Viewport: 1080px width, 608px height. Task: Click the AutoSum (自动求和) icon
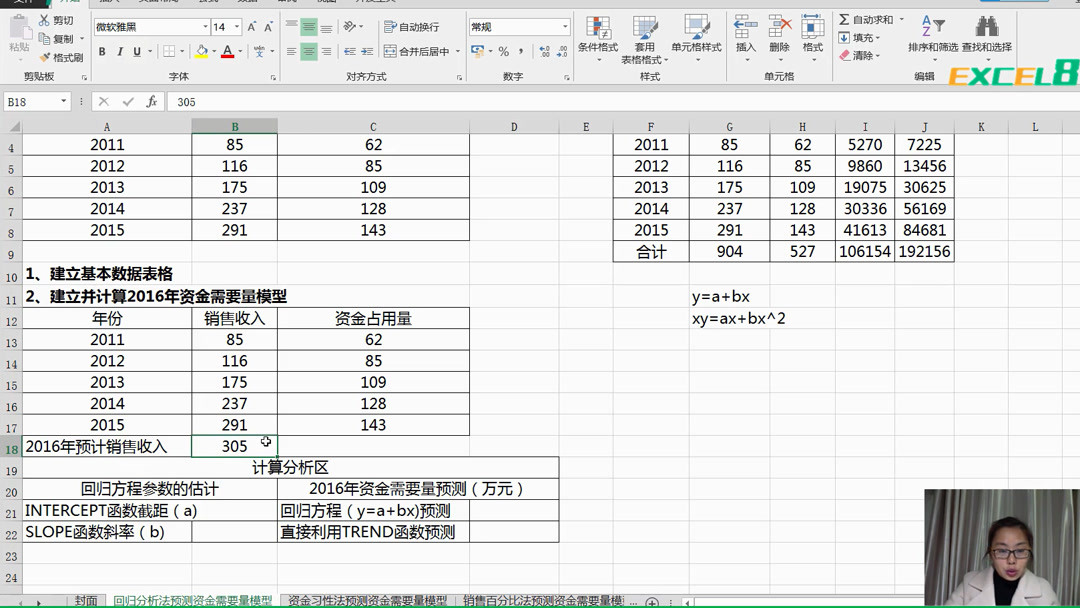pos(842,18)
